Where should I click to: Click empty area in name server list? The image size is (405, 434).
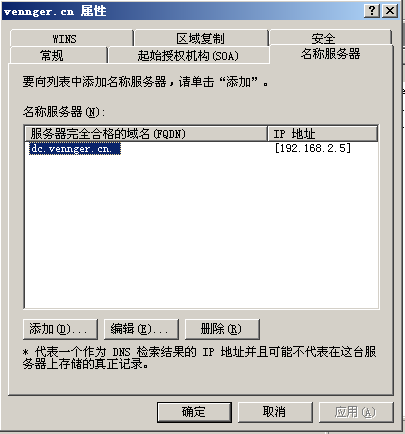201,233
